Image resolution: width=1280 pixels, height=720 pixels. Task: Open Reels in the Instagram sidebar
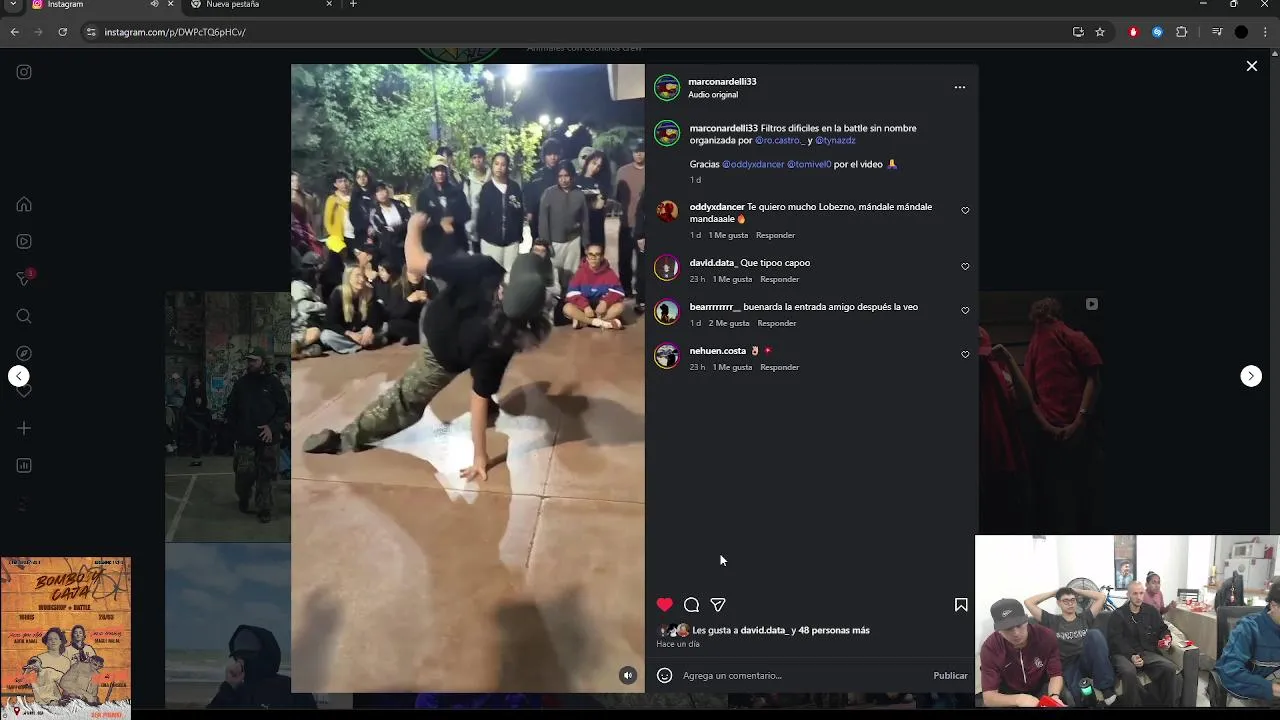[24, 241]
